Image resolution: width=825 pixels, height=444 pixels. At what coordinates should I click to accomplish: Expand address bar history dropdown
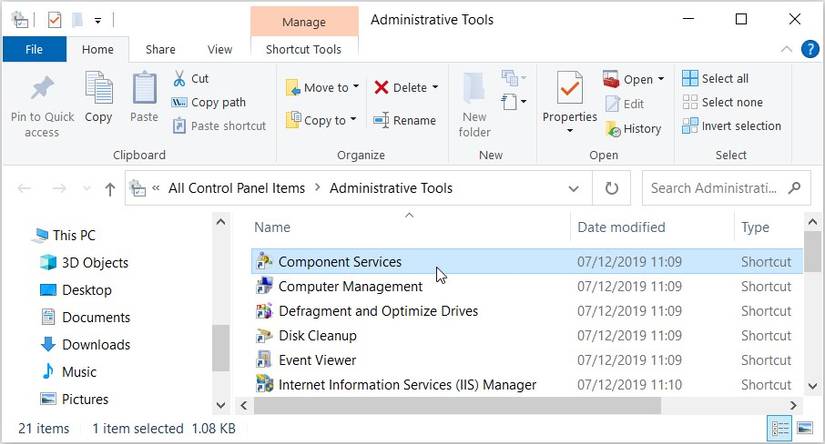click(x=574, y=188)
